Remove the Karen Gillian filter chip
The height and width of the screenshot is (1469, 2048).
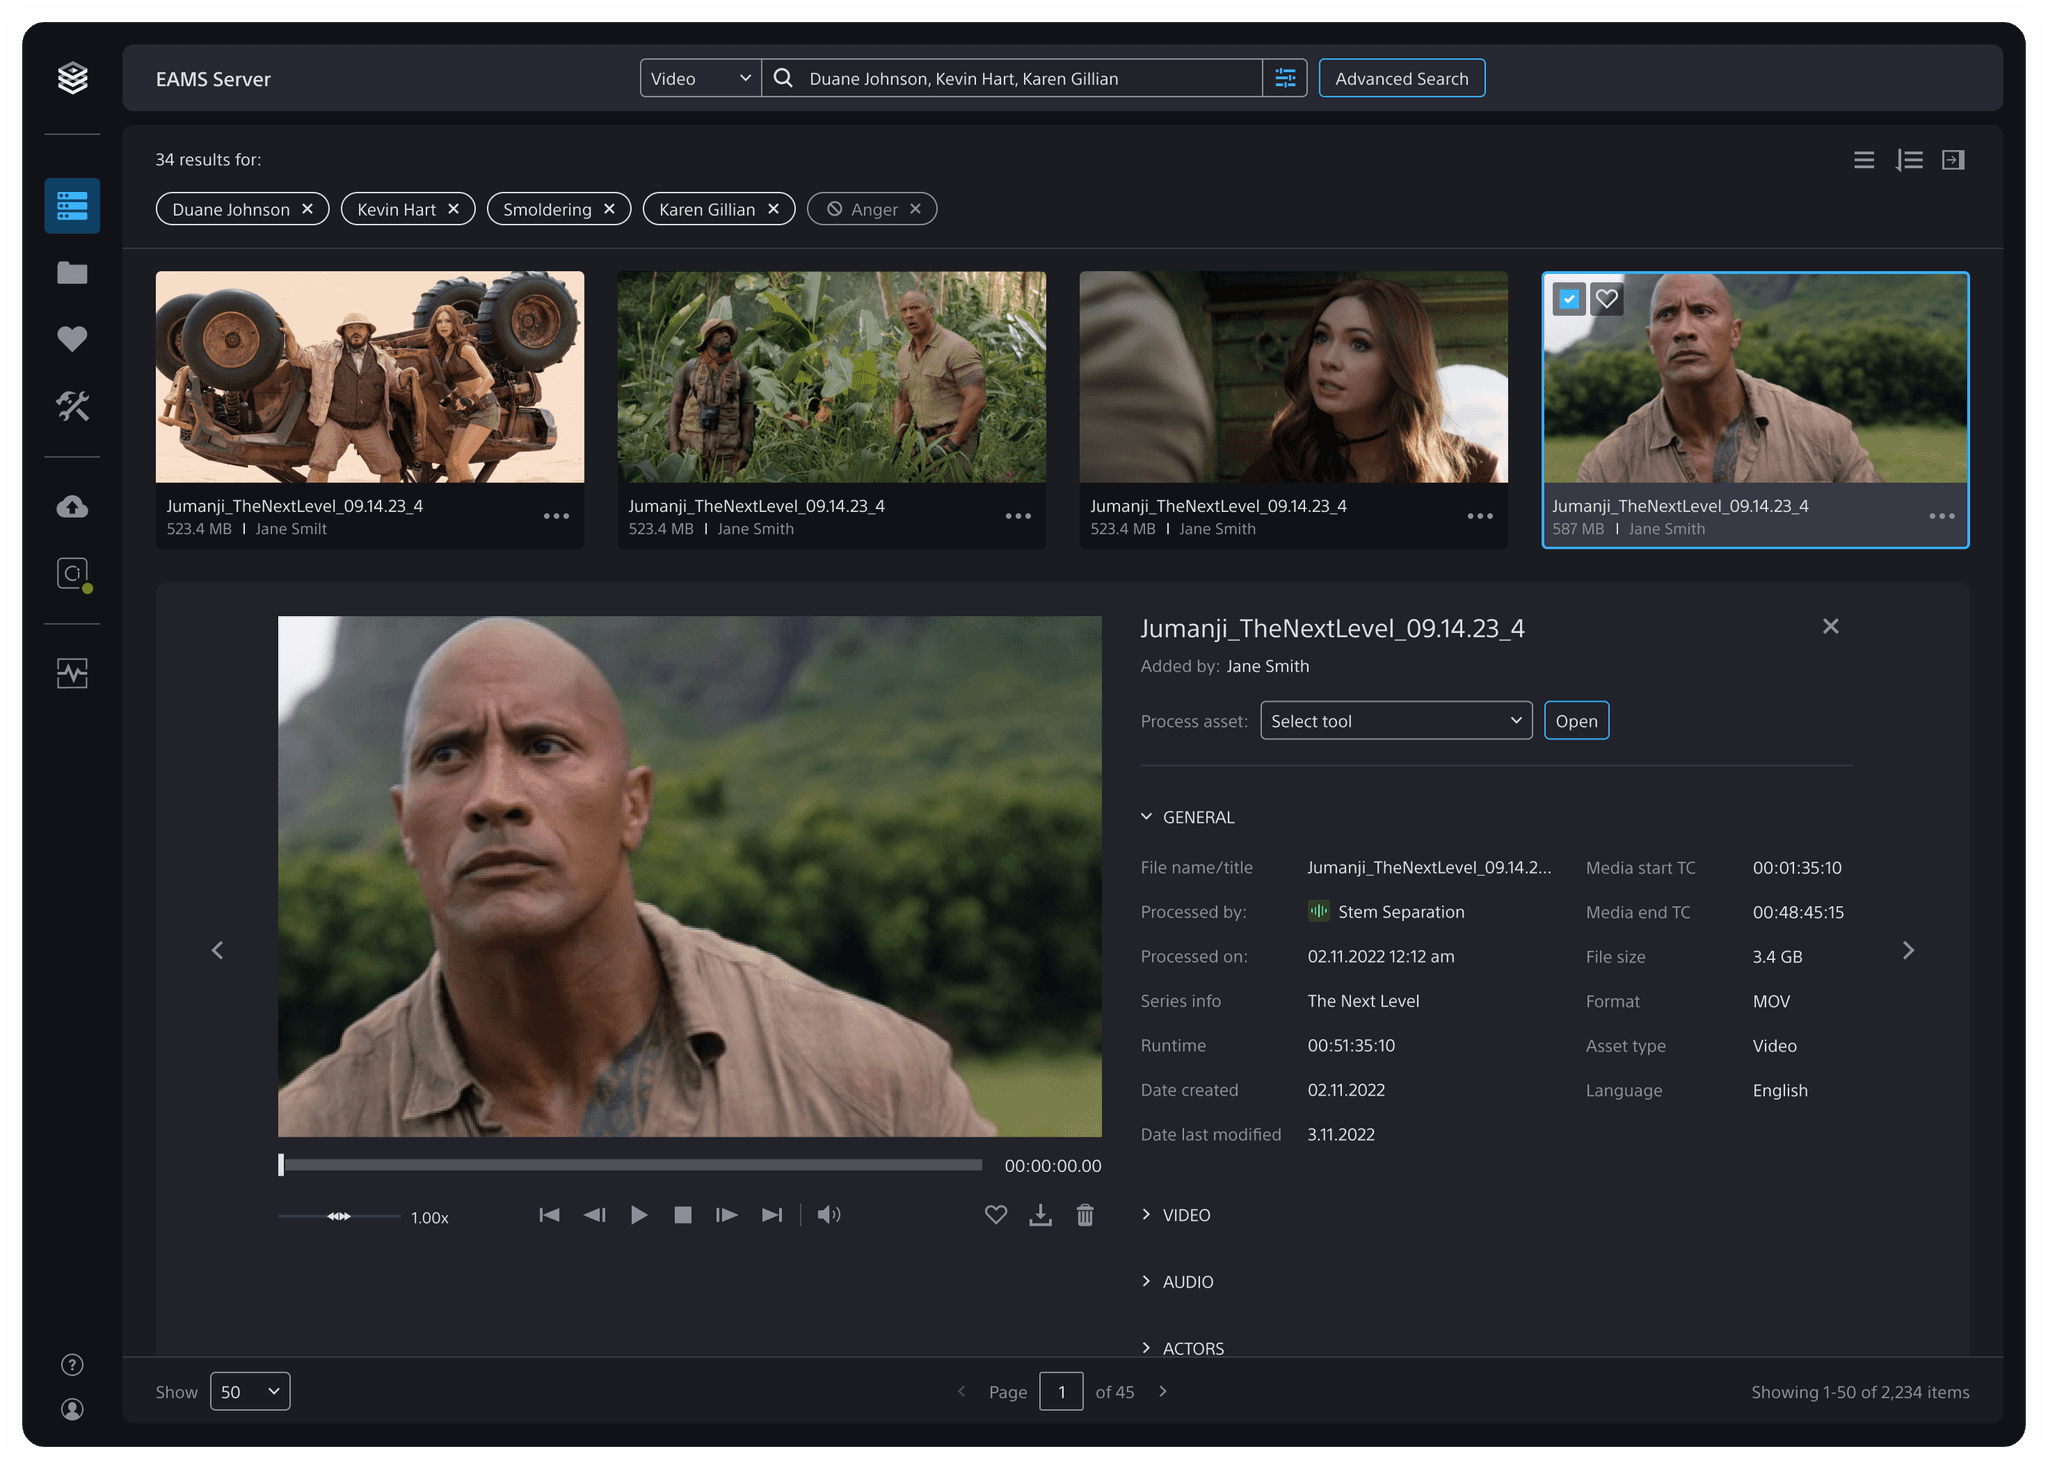(773, 209)
